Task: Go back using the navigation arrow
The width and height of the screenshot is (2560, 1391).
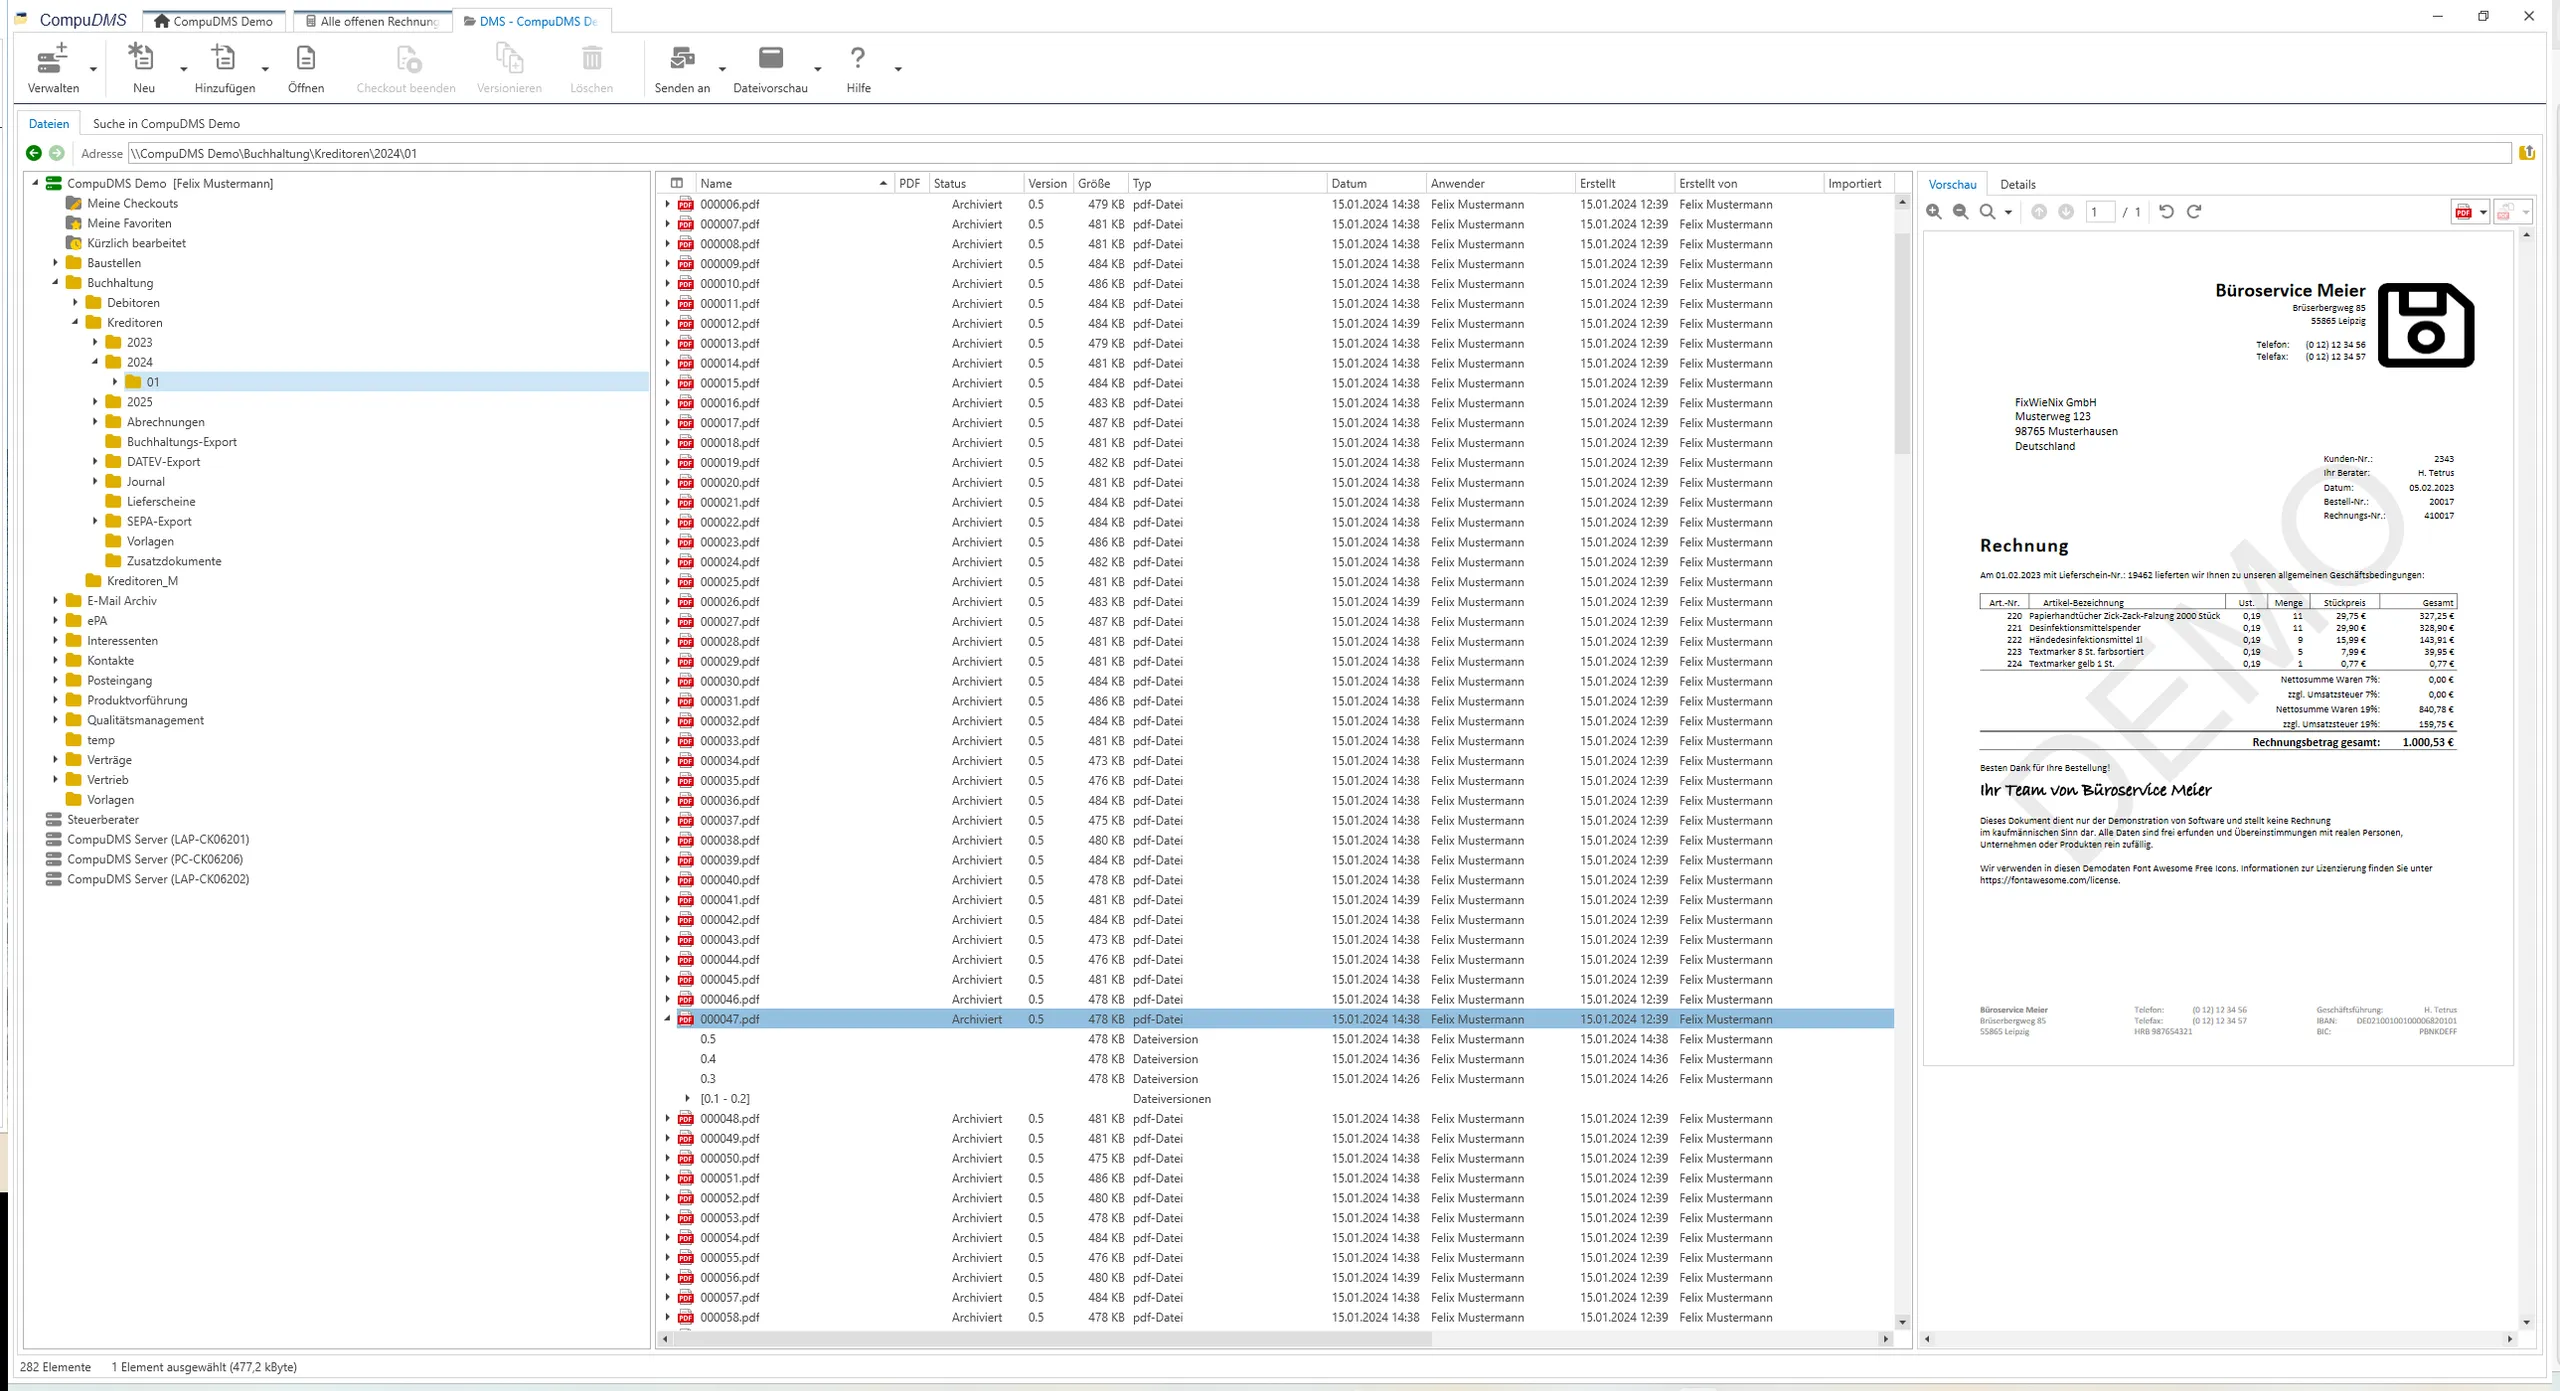Action: [33, 153]
